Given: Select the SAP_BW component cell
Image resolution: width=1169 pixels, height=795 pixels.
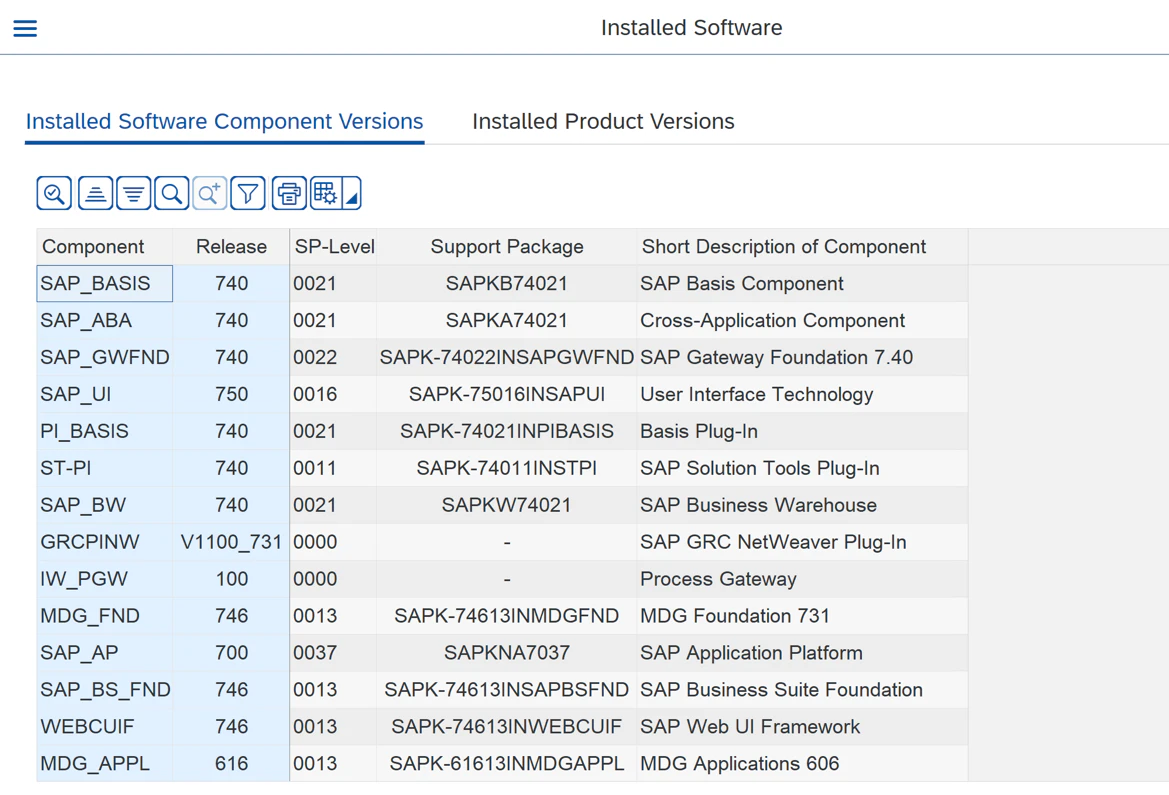Looking at the screenshot, I should coord(104,505).
